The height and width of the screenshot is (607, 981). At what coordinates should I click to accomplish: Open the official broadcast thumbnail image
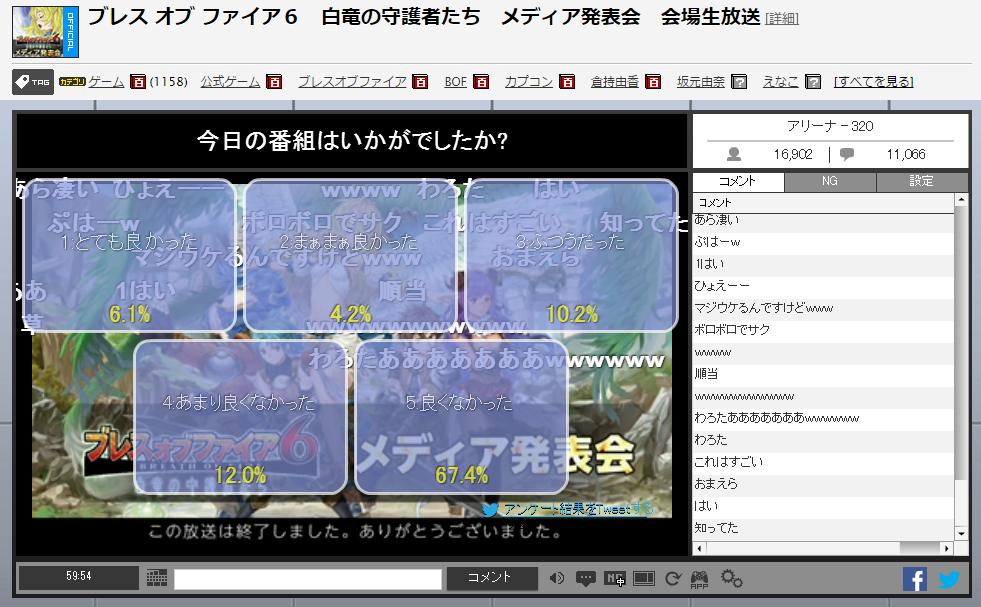point(46,32)
